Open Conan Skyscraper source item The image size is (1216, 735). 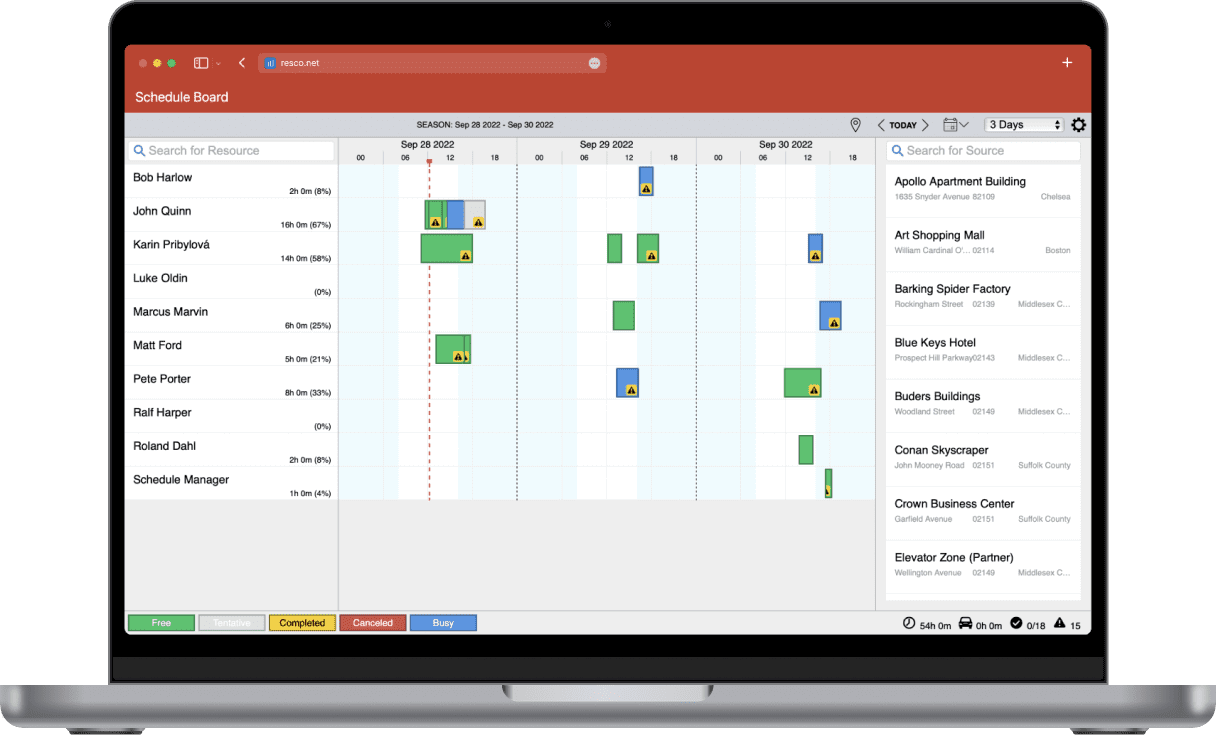click(x=984, y=459)
